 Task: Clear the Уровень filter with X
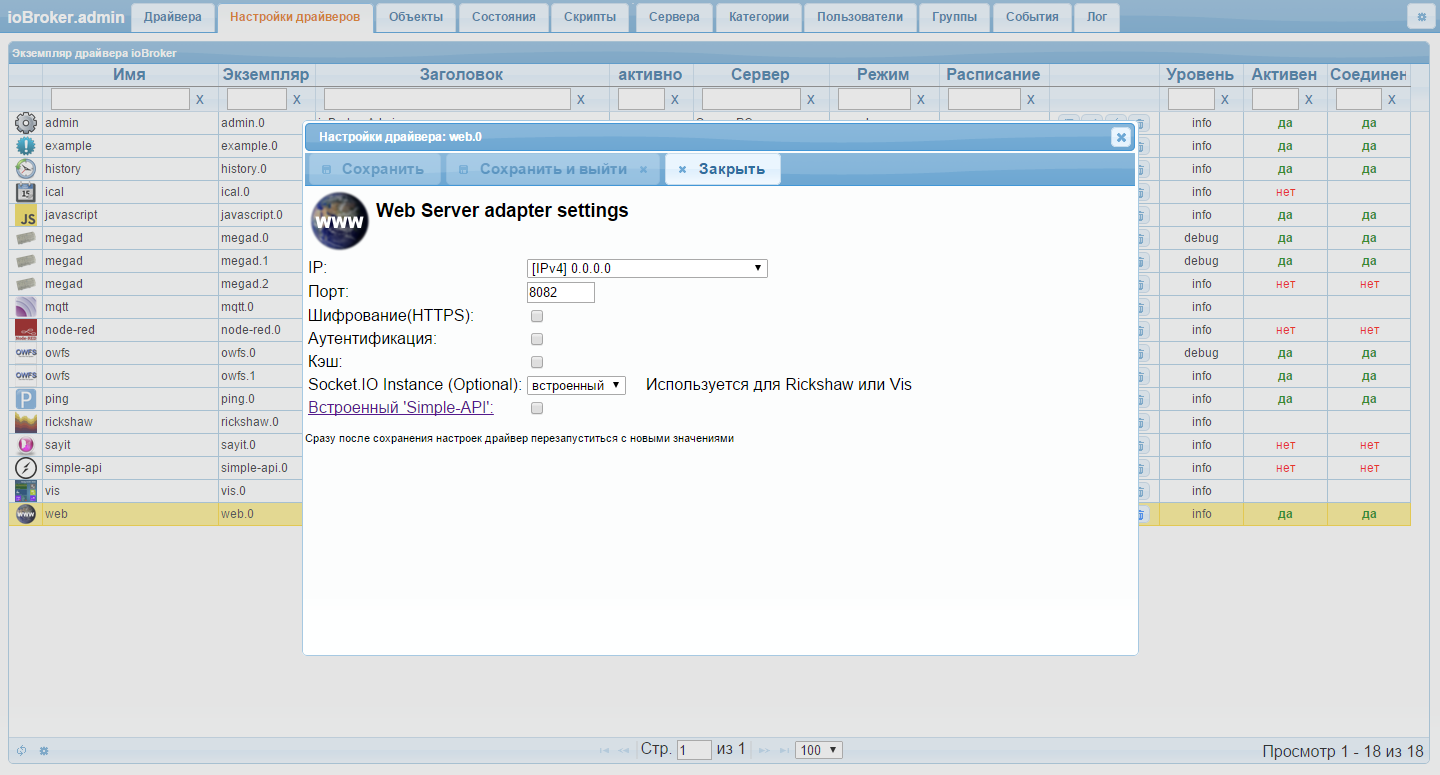pyautogui.click(x=1225, y=100)
